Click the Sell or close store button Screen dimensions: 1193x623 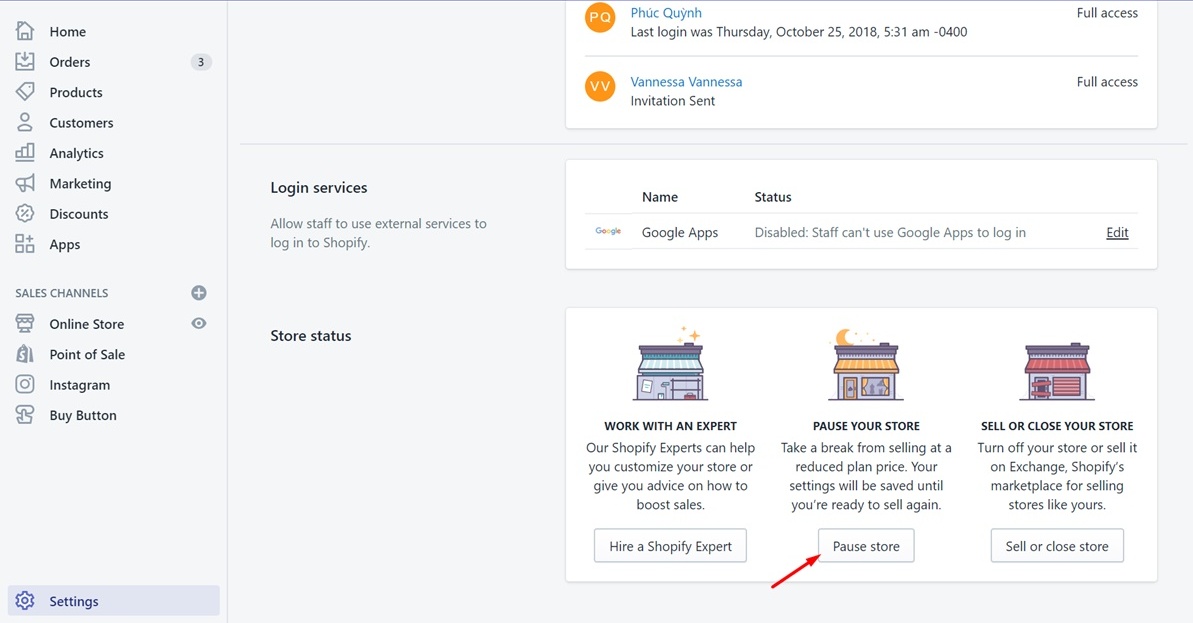(x=1057, y=546)
